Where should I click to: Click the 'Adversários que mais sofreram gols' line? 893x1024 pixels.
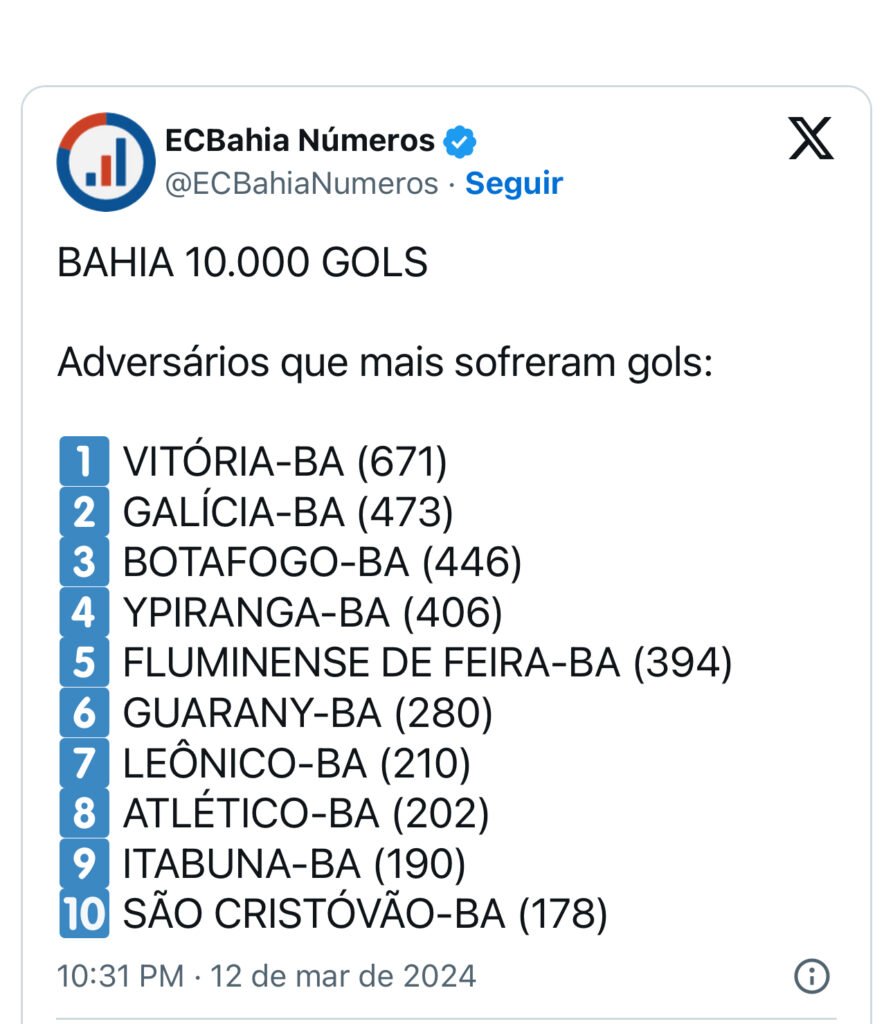tap(385, 363)
